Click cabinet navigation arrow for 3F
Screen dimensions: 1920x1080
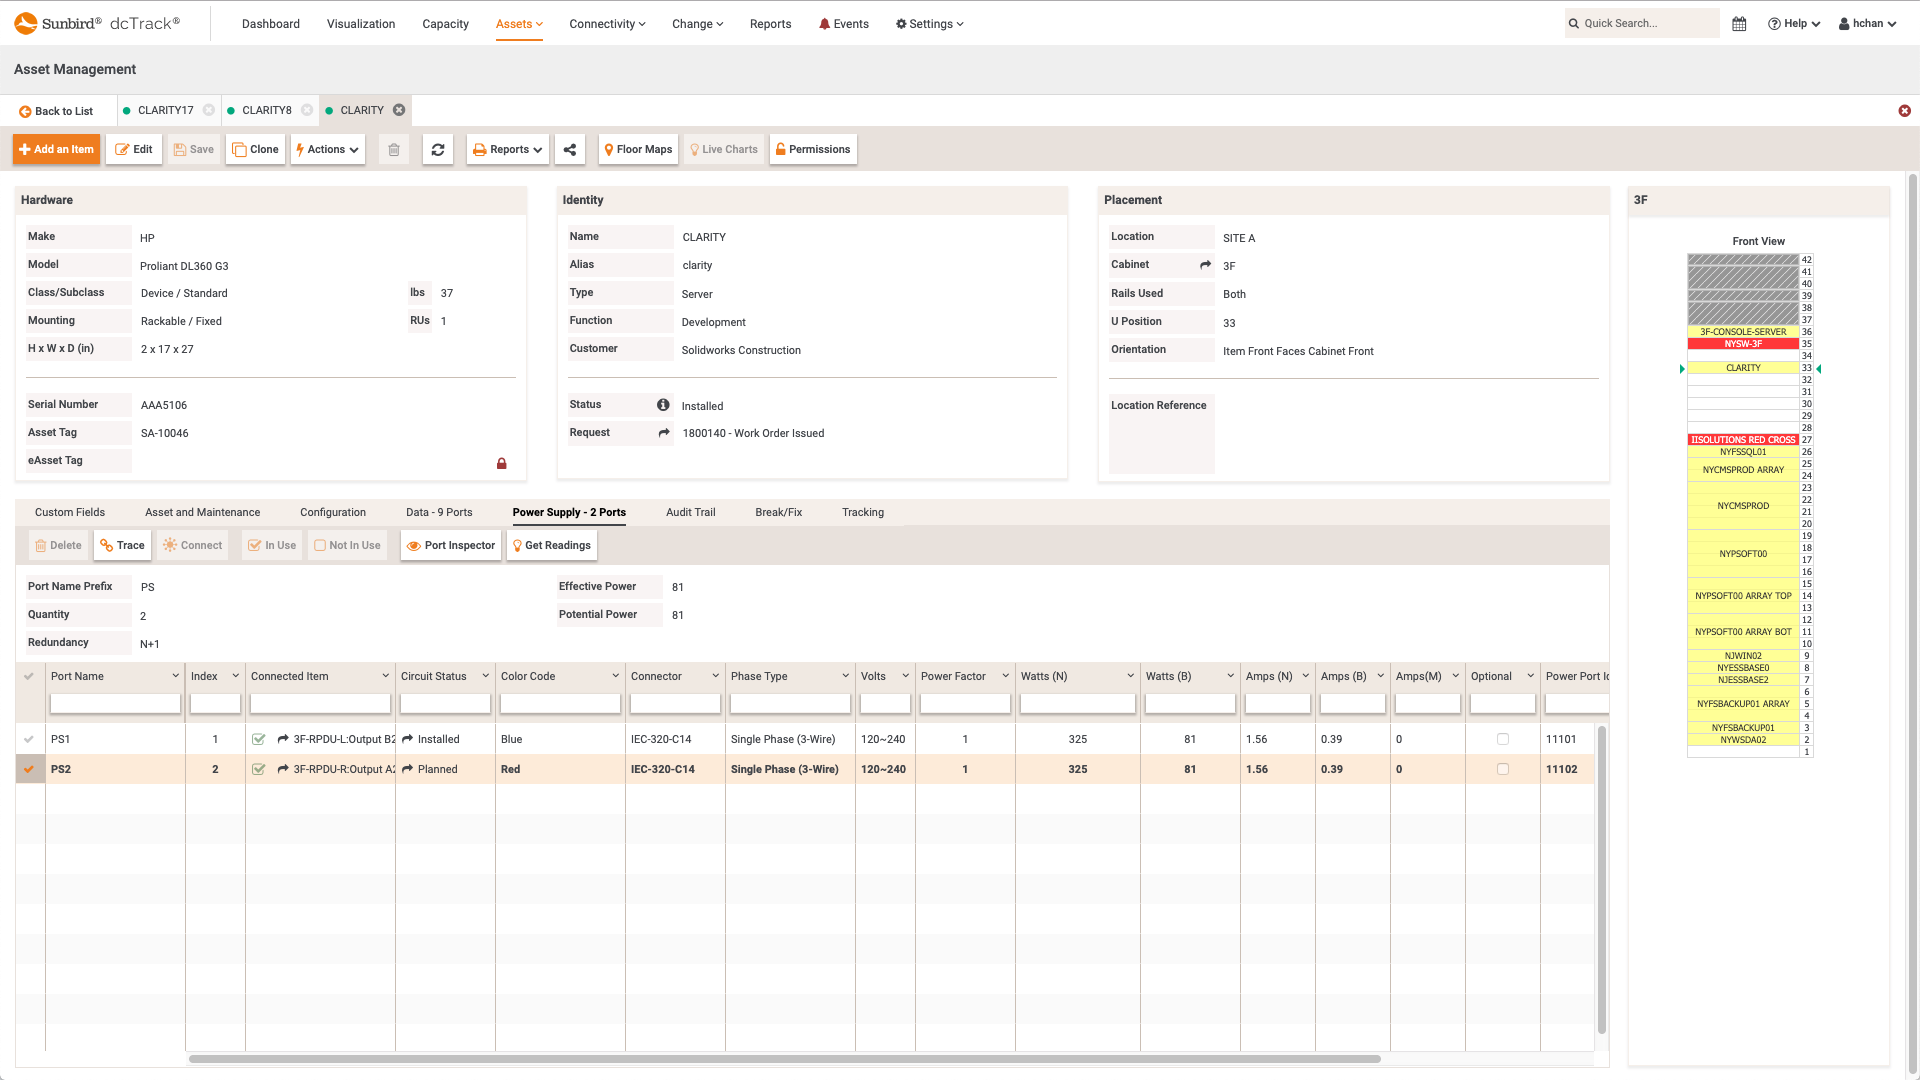[1205, 264]
